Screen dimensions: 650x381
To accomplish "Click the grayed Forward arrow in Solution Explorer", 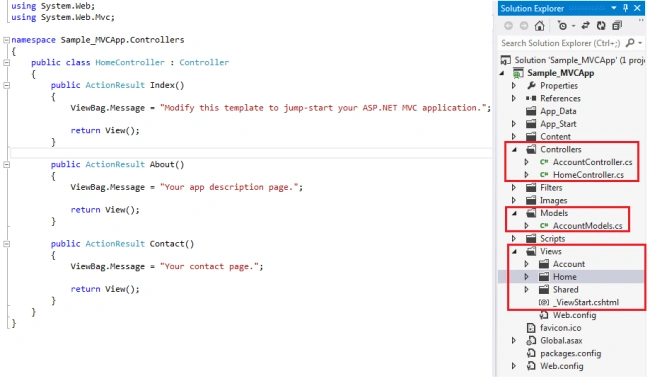I will 524,26.
